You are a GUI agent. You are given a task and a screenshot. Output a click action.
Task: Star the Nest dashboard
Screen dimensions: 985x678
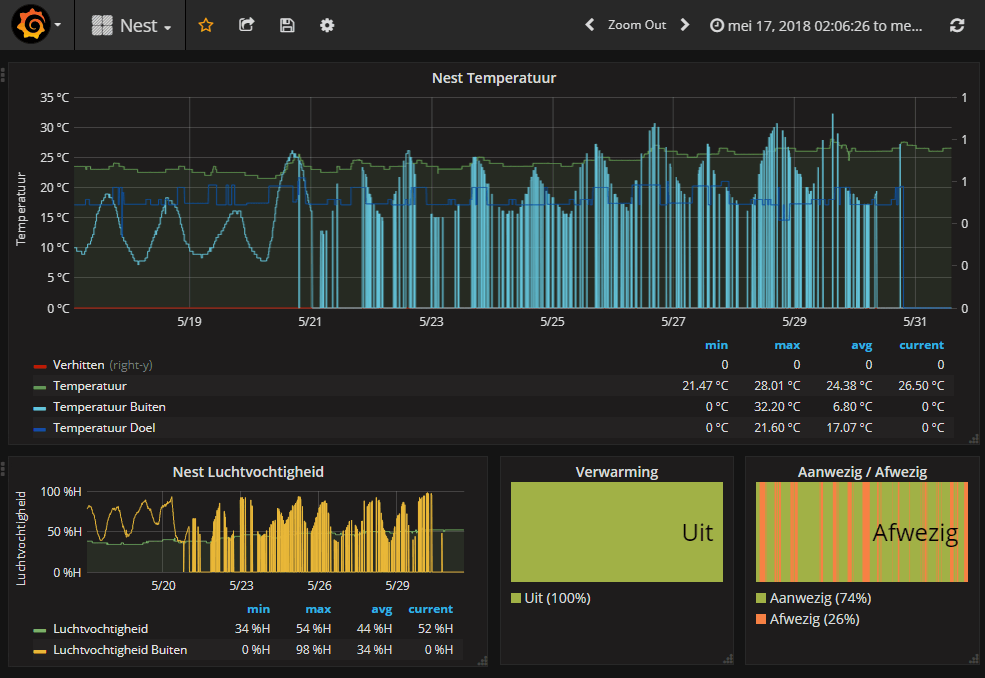(x=206, y=25)
